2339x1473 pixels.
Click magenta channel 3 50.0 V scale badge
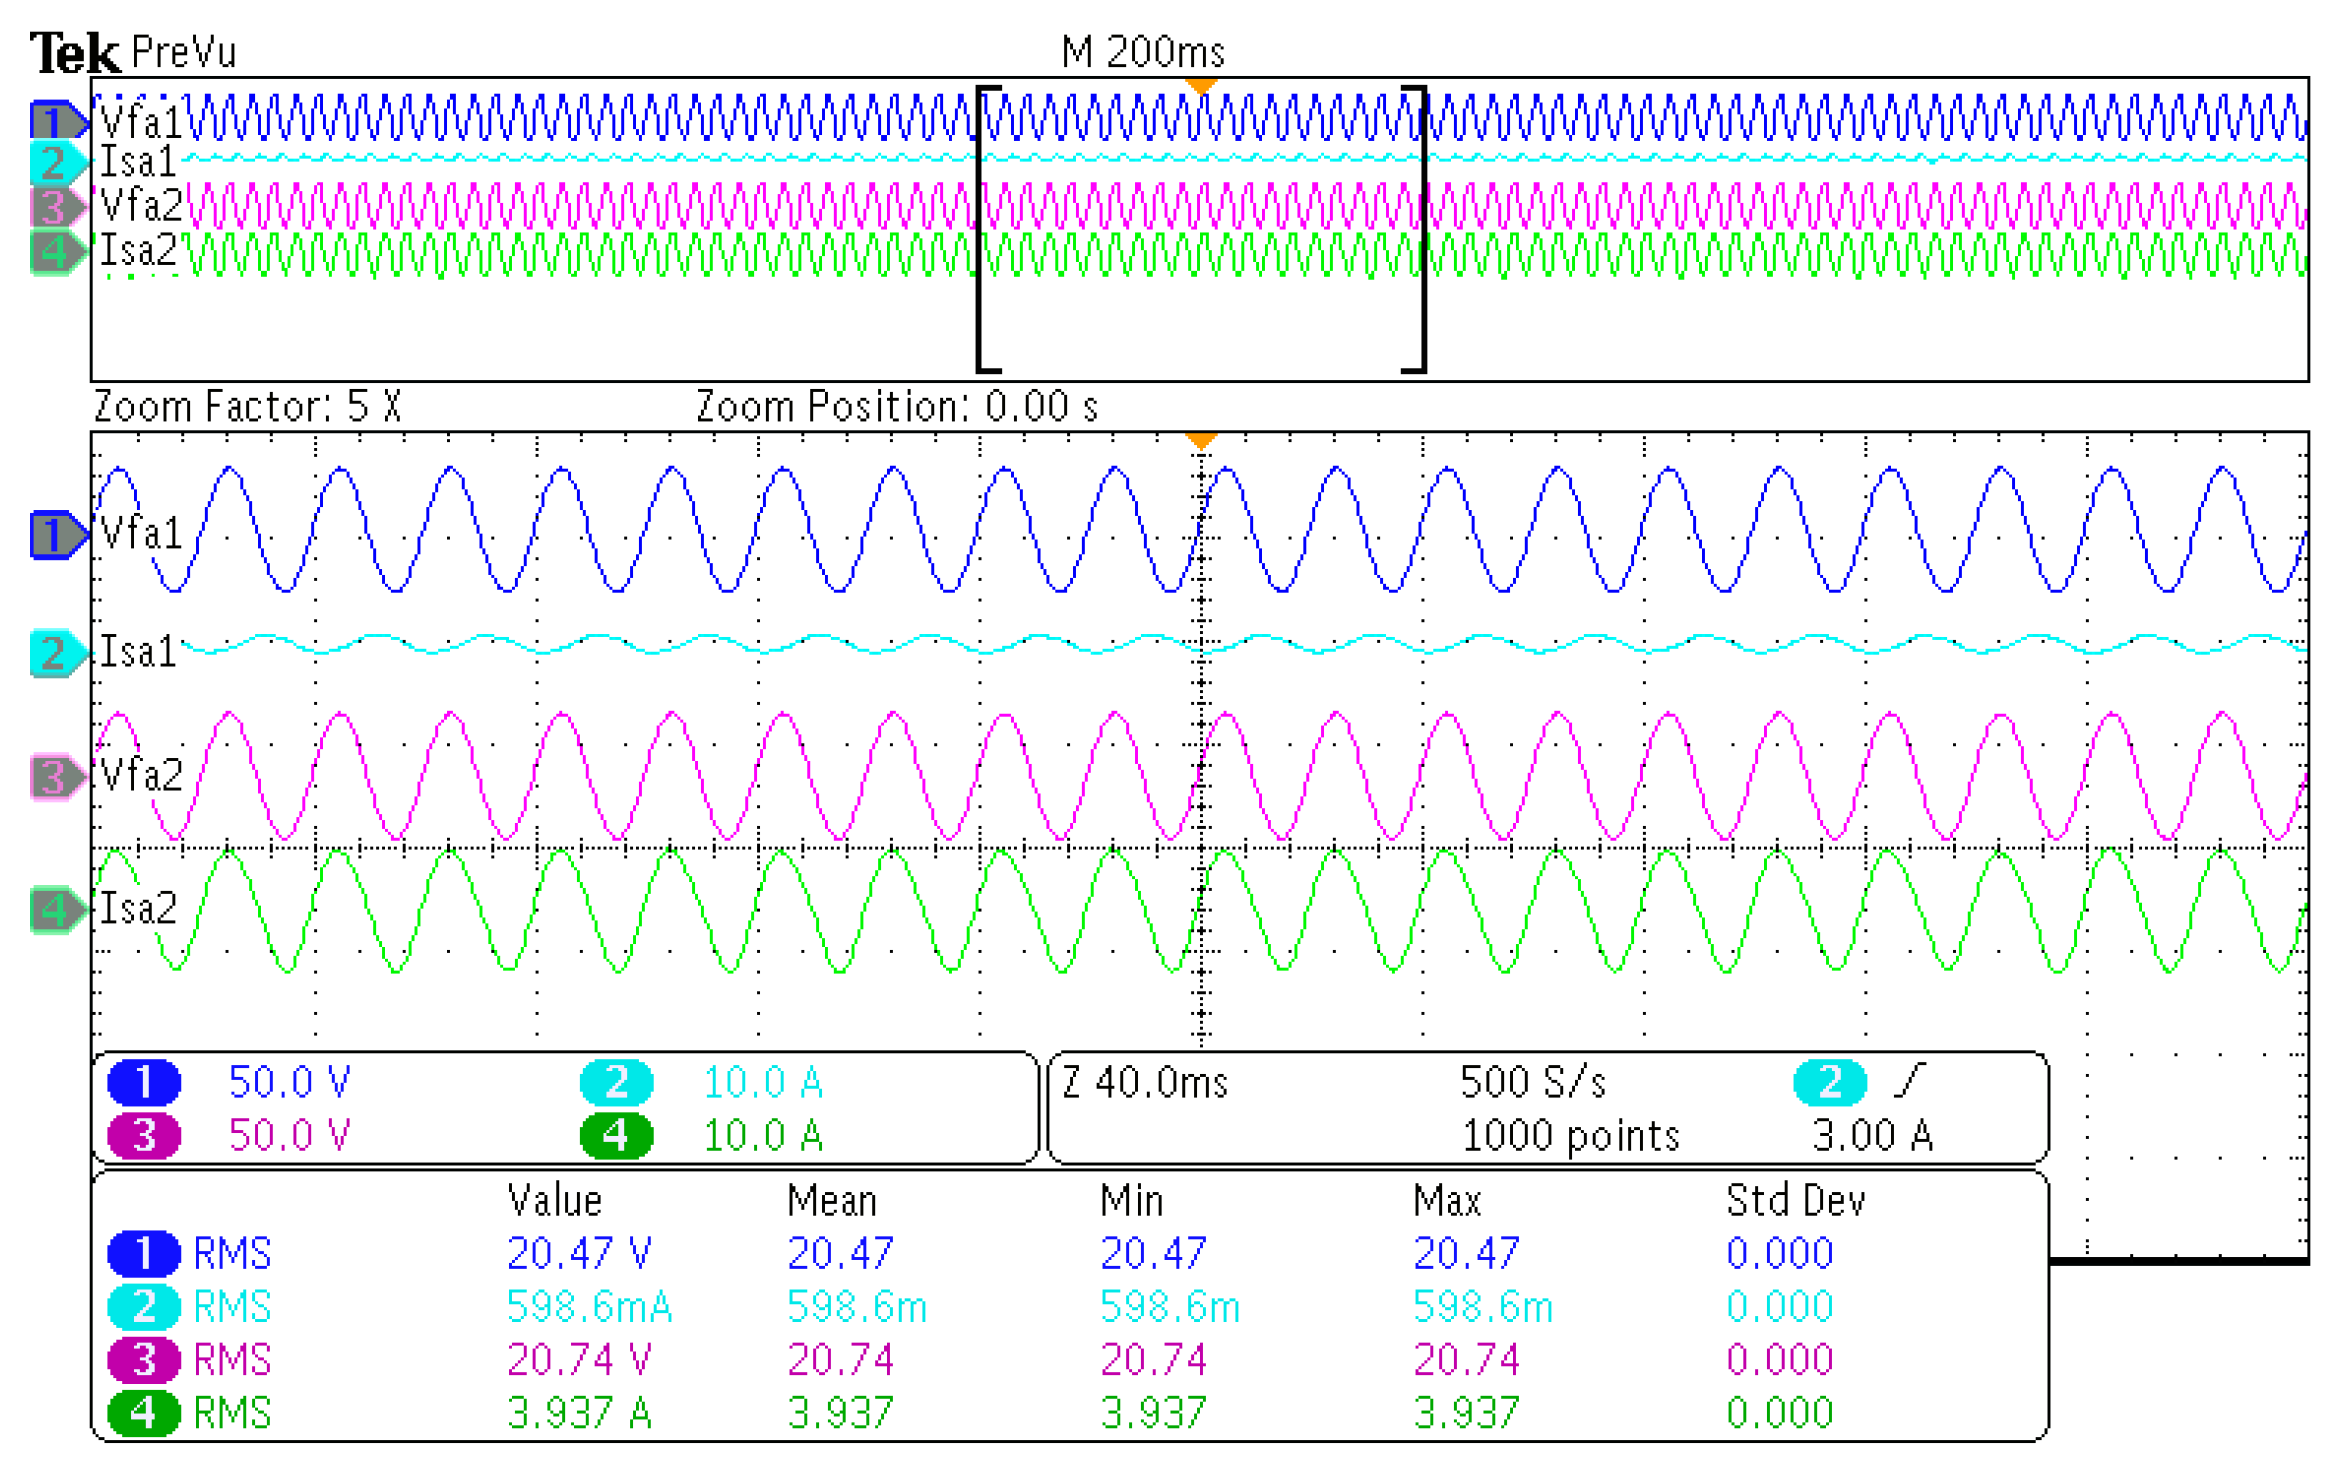pos(144,1136)
